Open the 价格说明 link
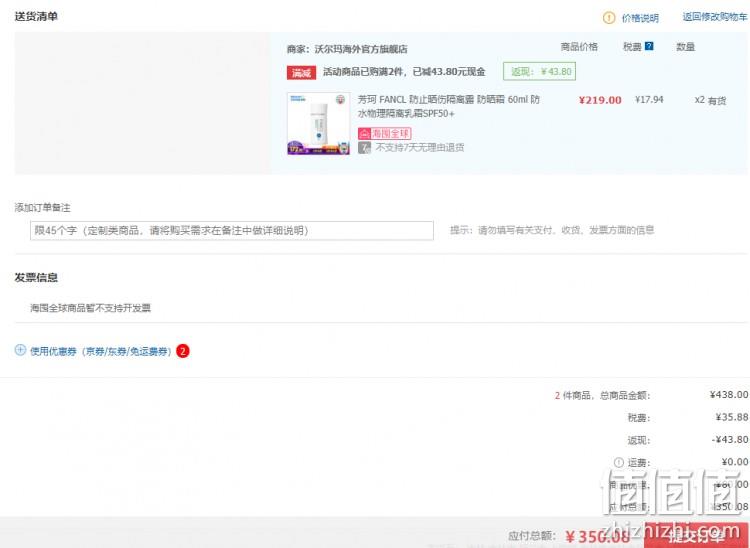 (x=640, y=18)
